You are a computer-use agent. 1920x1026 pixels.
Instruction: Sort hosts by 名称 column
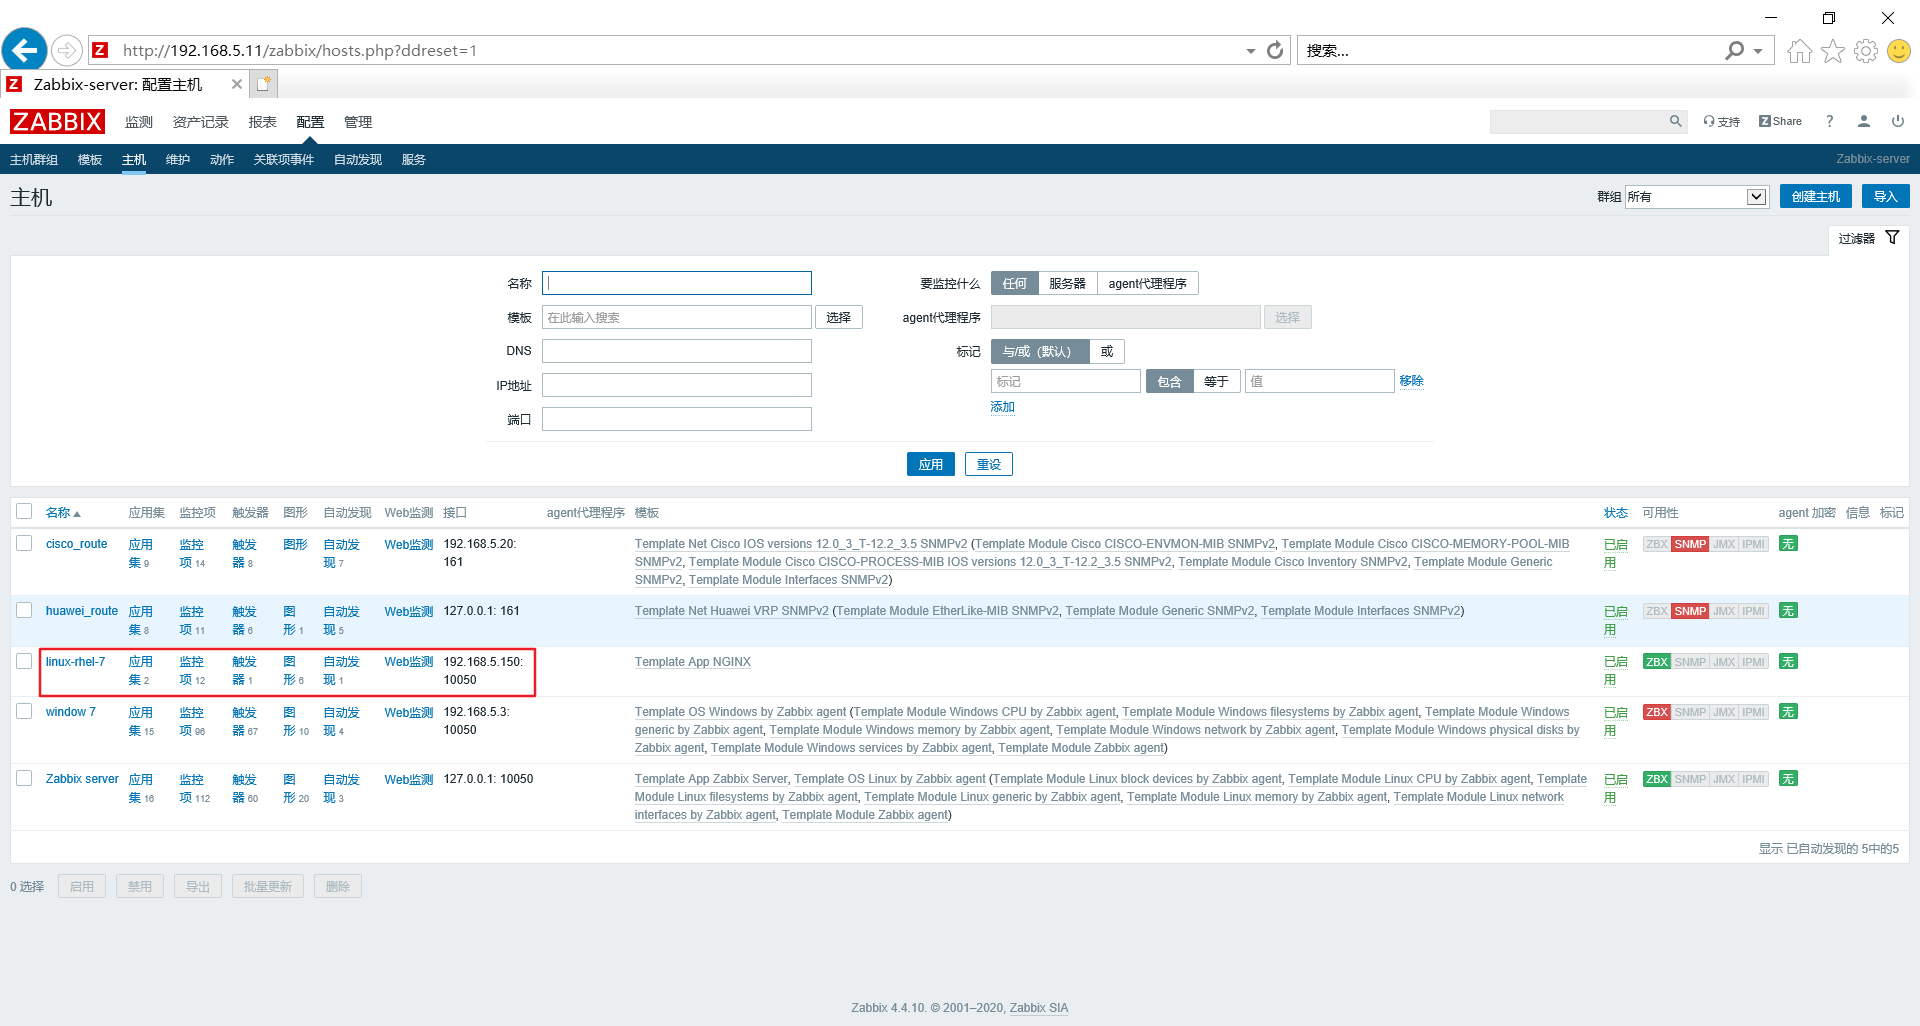pyautogui.click(x=62, y=512)
